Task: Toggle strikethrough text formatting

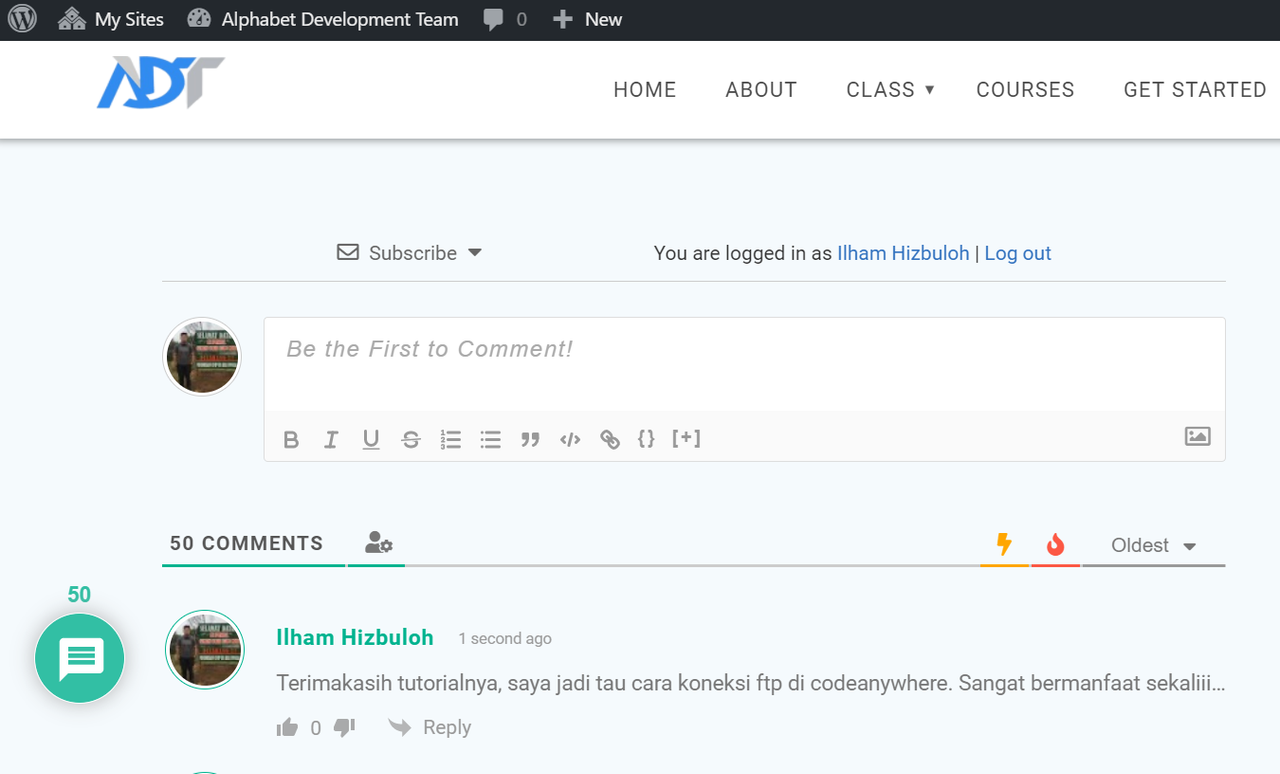Action: tap(411, 439)
